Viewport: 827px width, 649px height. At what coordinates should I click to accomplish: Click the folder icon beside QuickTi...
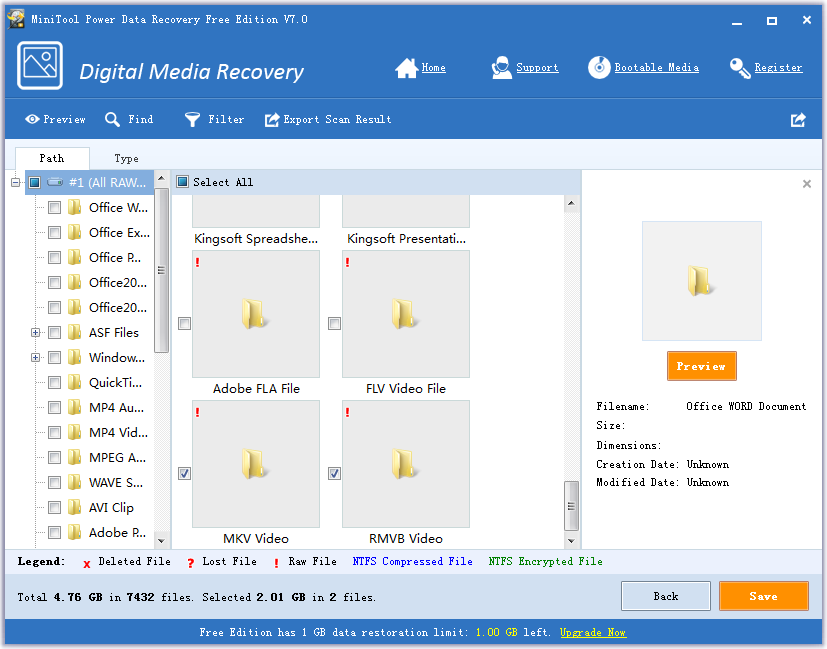[74, 382]
